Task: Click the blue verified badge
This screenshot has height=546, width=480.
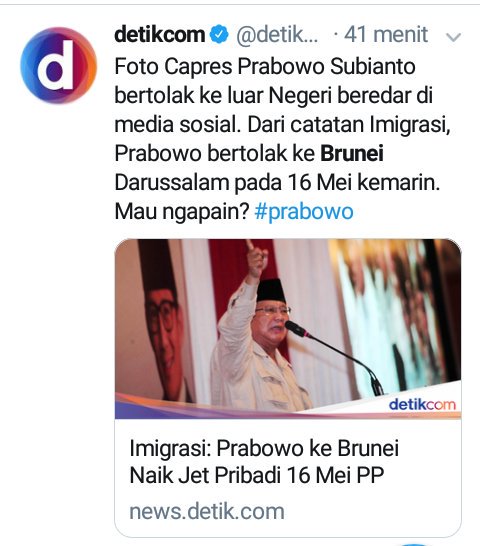Action: [219, 34]
